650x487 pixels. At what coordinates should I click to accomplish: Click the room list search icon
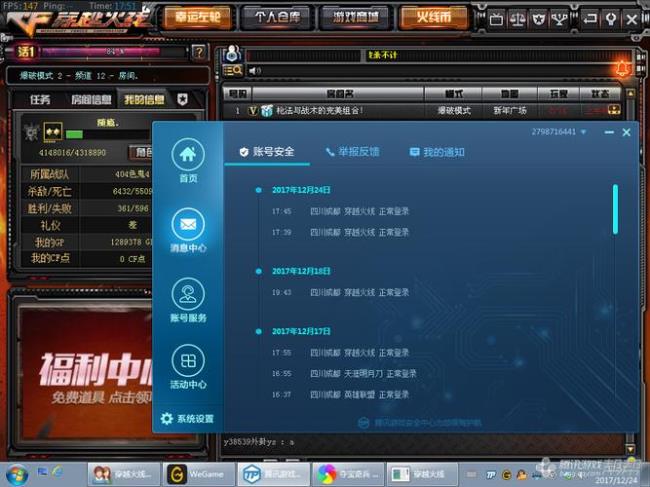(x=233, y=70)
